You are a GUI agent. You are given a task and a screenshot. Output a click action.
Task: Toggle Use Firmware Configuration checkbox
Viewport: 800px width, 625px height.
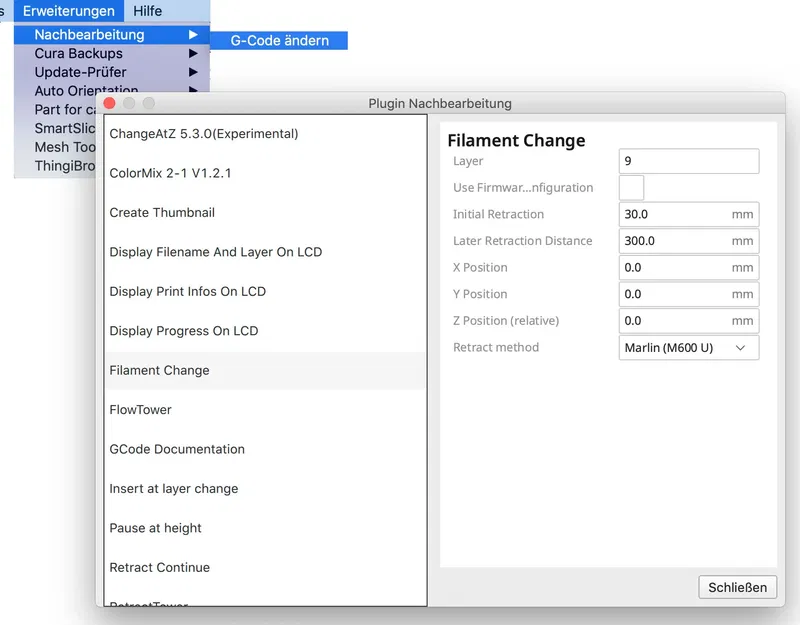tap(631, 188)
